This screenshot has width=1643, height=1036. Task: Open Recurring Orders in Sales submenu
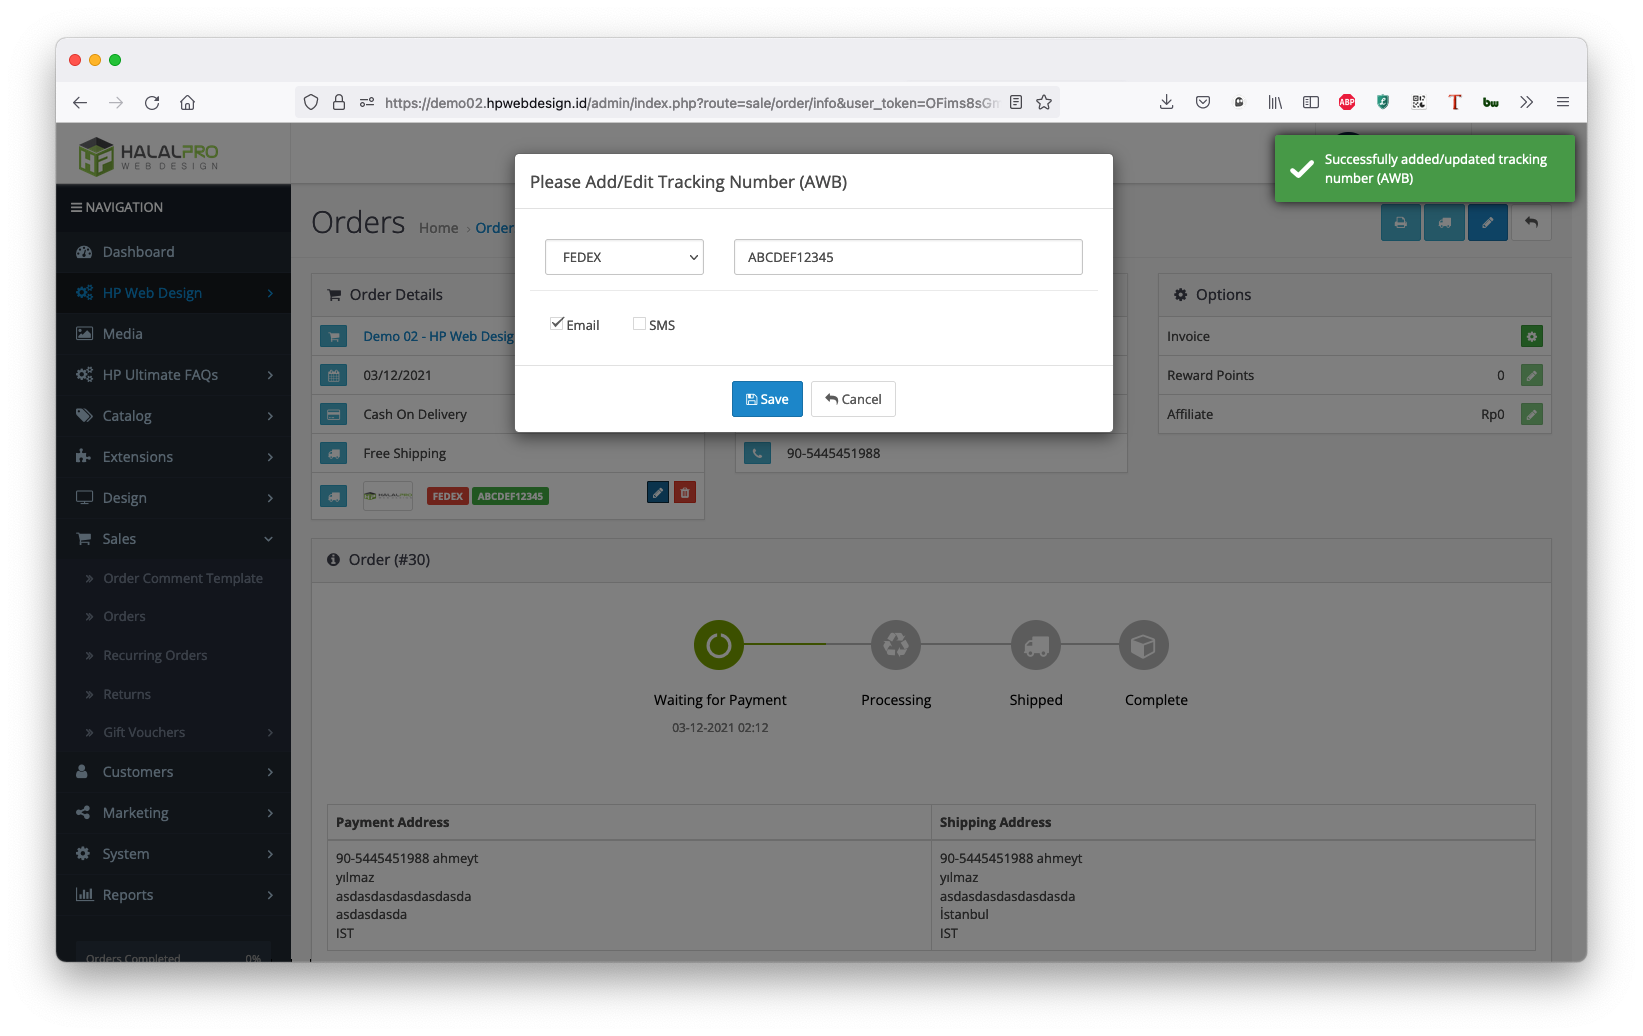[155, 656]
